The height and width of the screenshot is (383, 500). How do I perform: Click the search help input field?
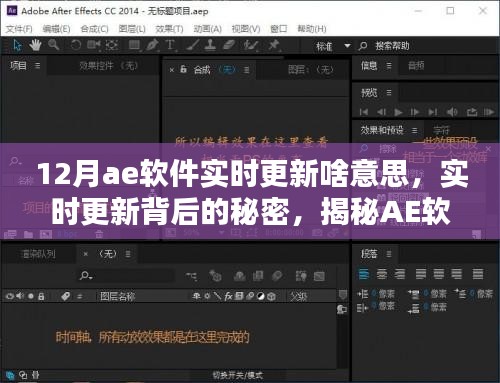click(x=392, y=46)
